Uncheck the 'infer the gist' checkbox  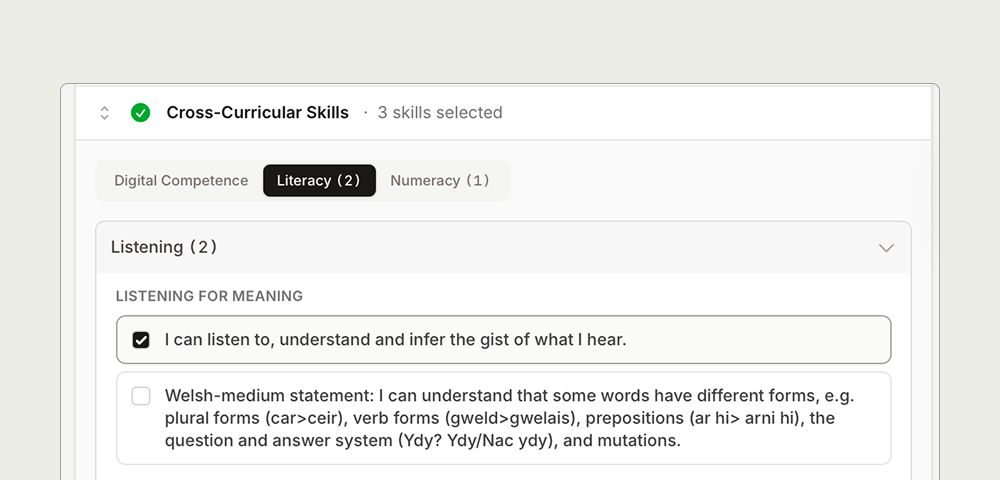(141, 340)
